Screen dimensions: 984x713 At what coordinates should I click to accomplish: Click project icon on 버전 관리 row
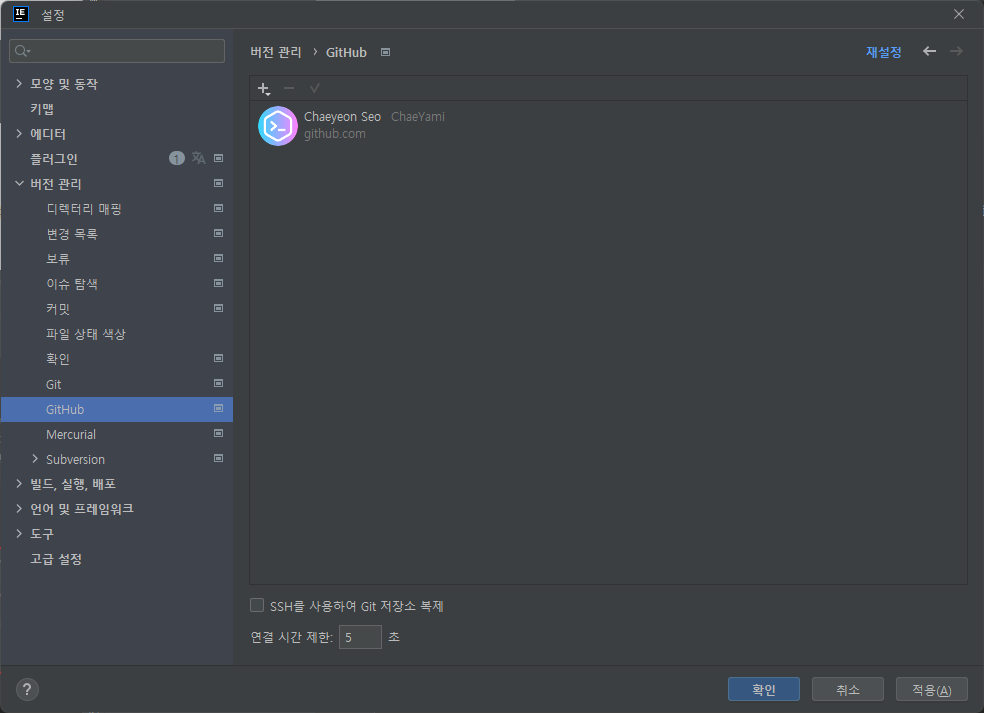[x=218, y=183]
